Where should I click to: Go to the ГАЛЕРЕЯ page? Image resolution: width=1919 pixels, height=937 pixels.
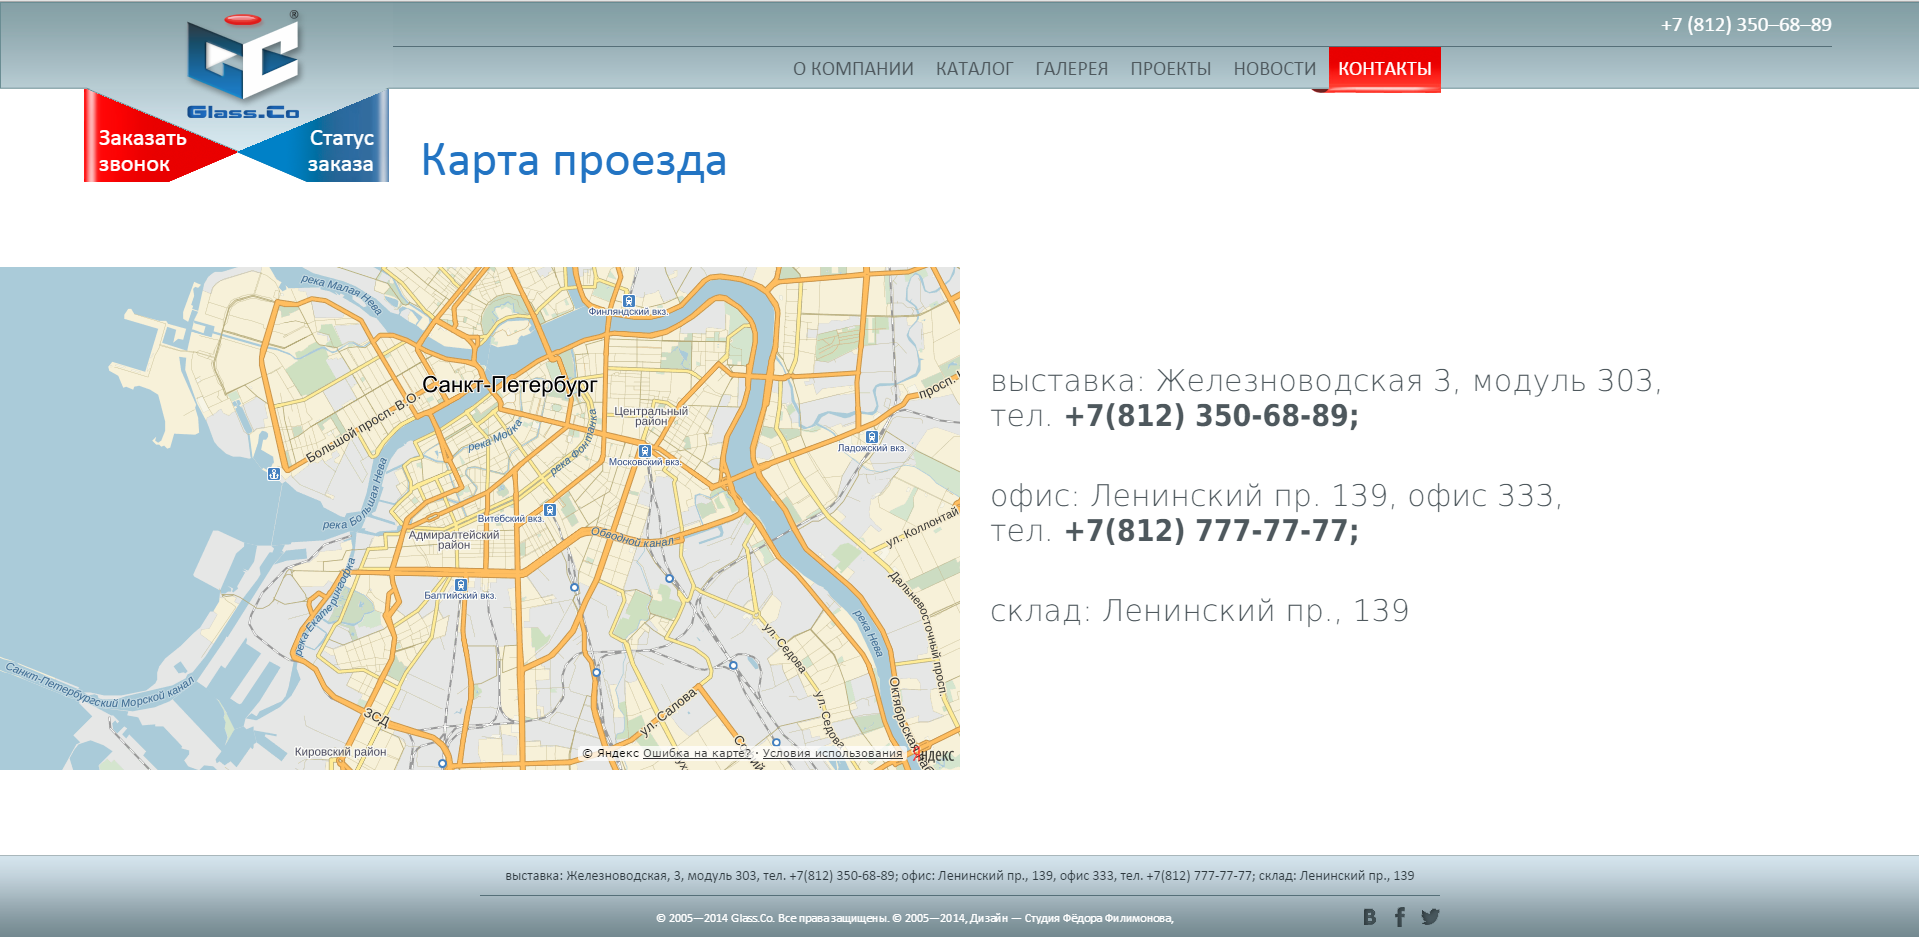pos(1071,69)
